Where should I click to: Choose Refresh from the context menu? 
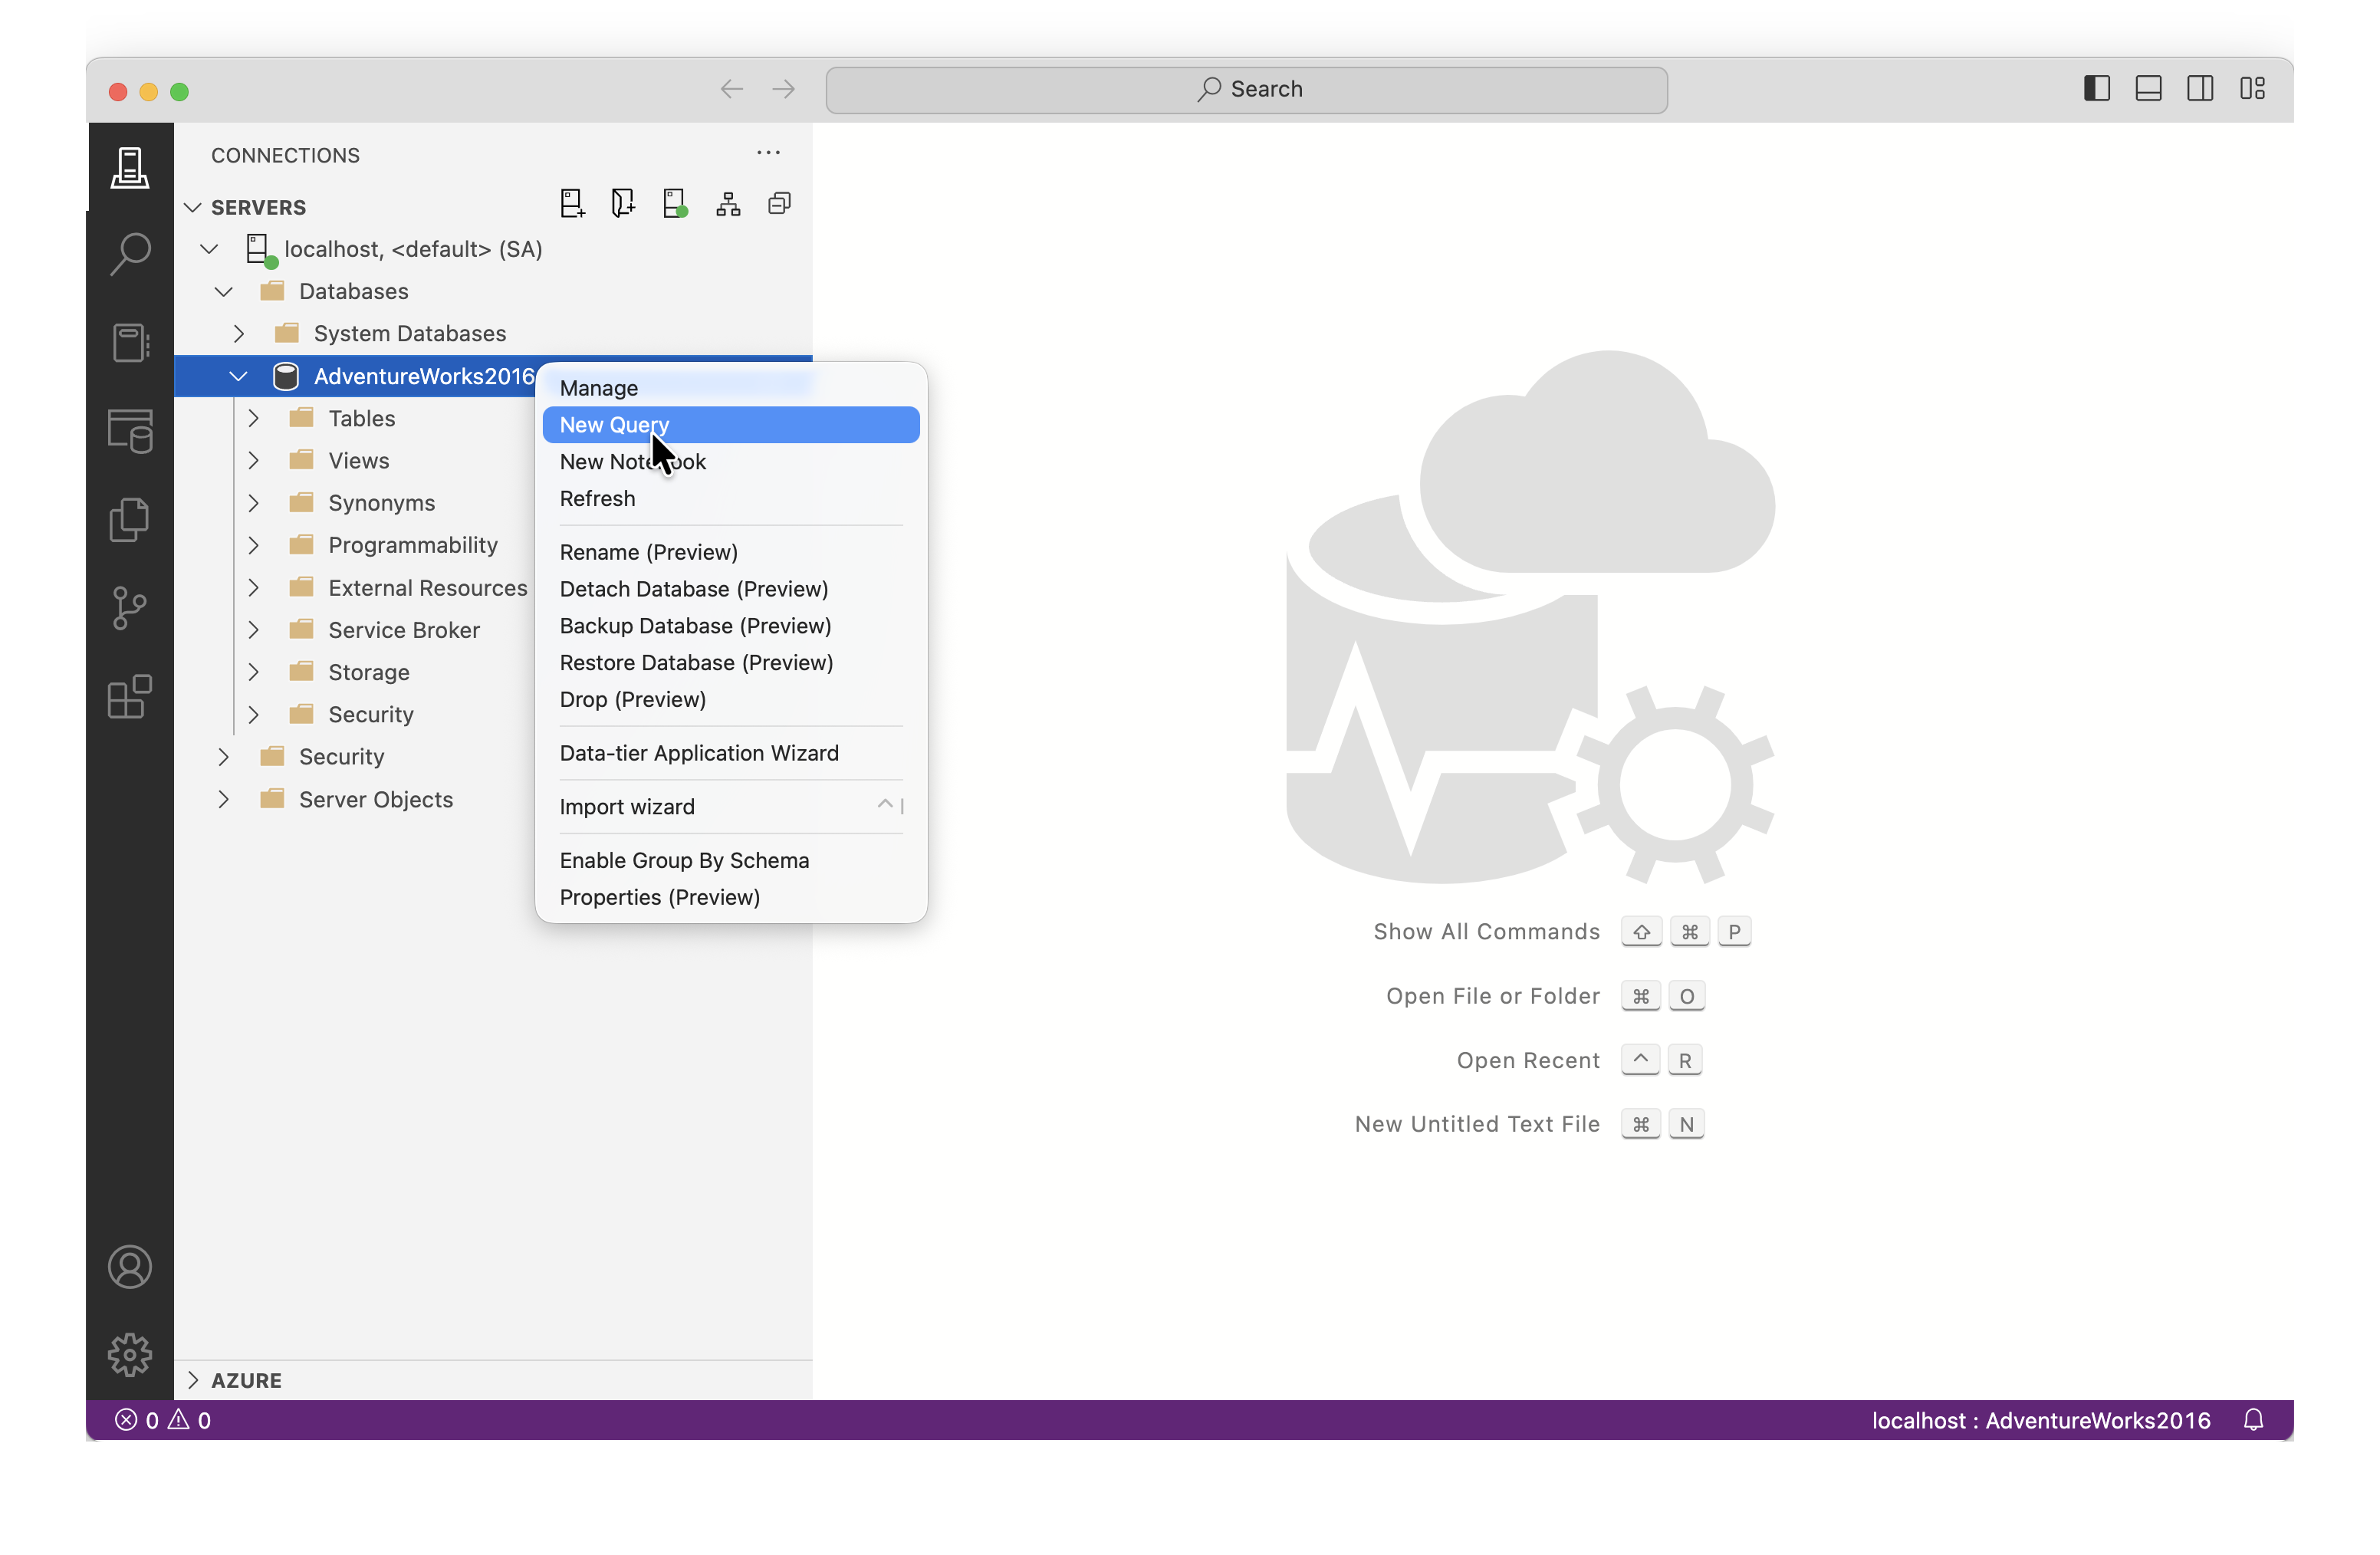(731, 498)
